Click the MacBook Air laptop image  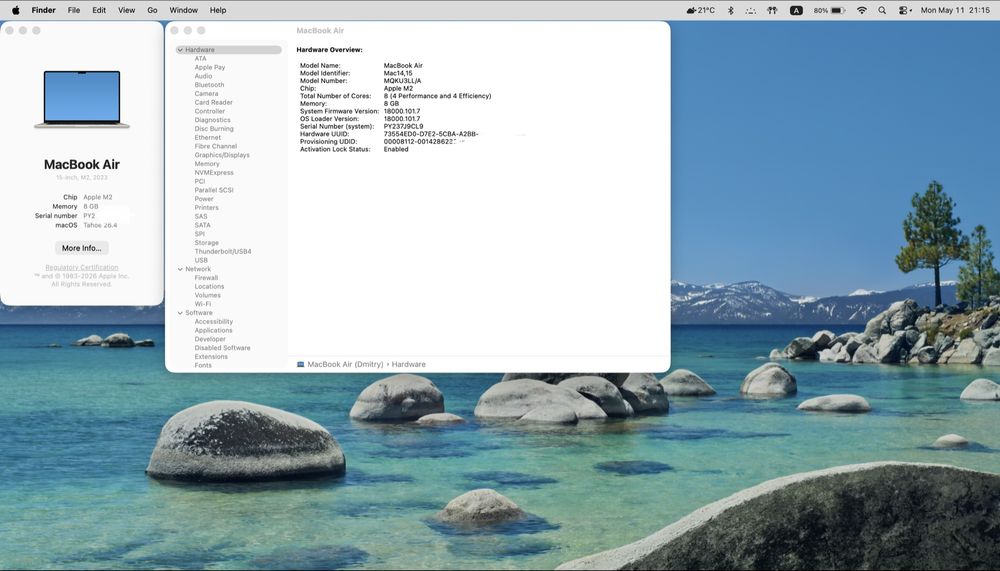pos(82,100)
